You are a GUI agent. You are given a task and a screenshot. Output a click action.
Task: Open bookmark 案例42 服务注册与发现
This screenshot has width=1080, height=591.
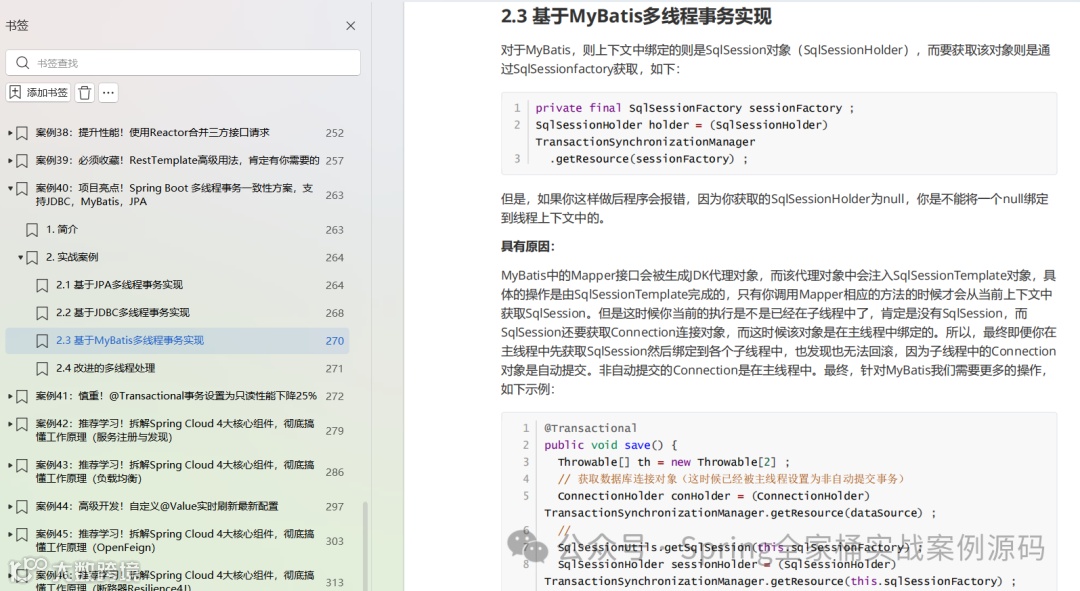174,430
